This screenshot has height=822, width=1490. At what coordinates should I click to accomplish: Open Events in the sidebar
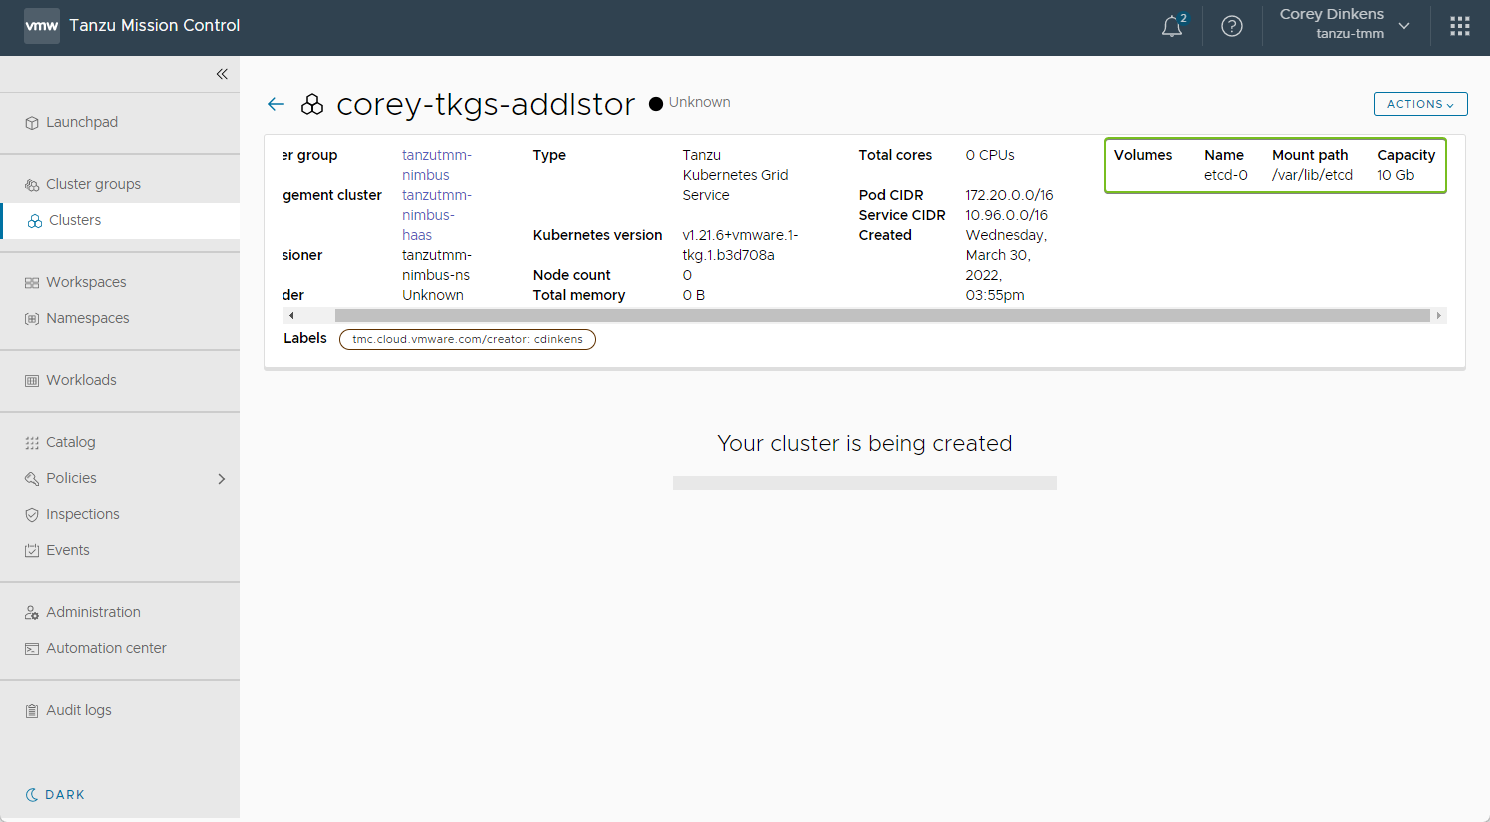click(68, 550)
